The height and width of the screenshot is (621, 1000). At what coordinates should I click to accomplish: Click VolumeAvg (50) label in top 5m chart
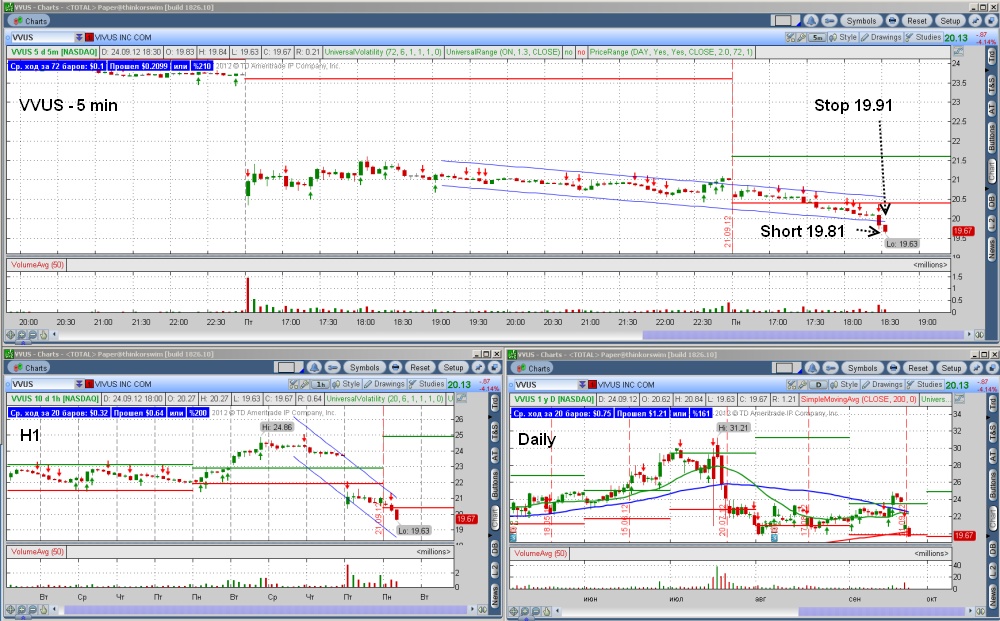pyautogui.click(x=37, y=265)
